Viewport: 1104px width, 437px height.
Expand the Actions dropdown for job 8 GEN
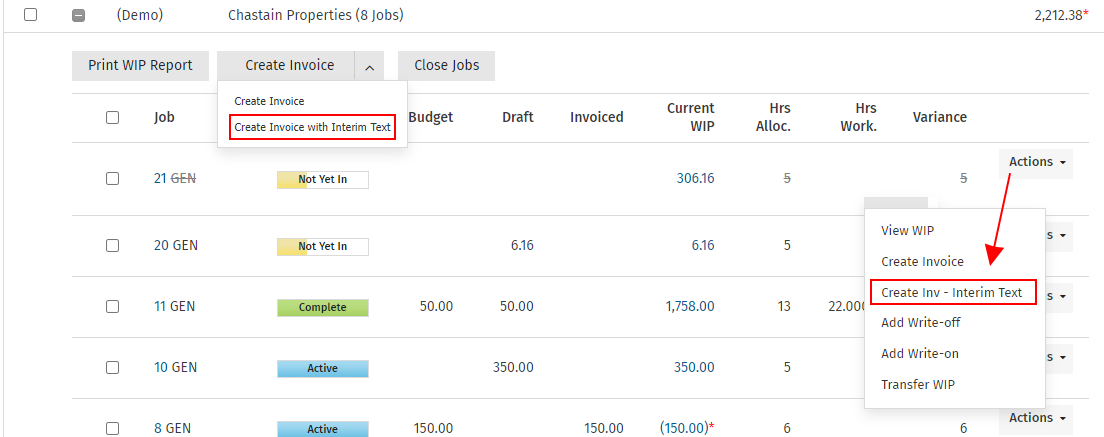coord(1035,418)
